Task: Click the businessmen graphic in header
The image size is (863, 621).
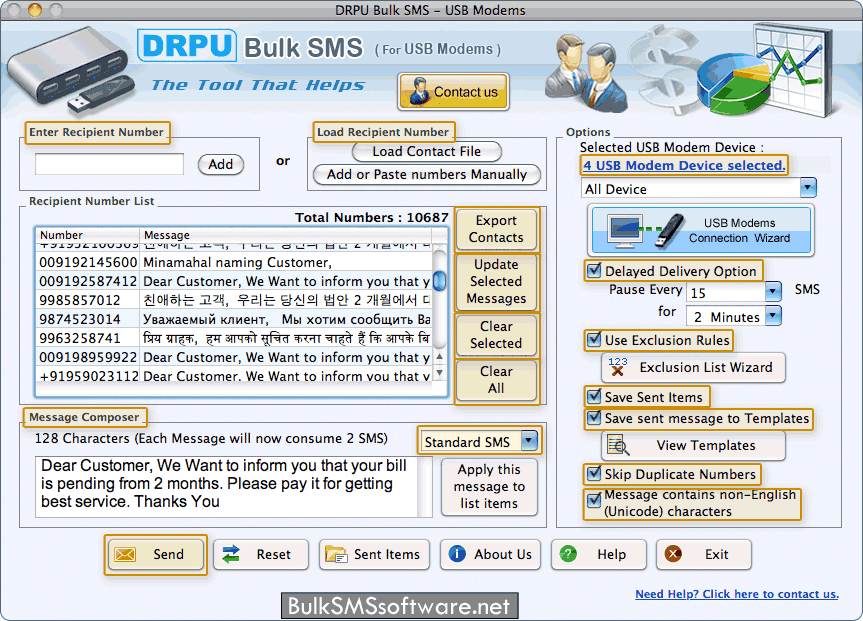Action: 588,72
